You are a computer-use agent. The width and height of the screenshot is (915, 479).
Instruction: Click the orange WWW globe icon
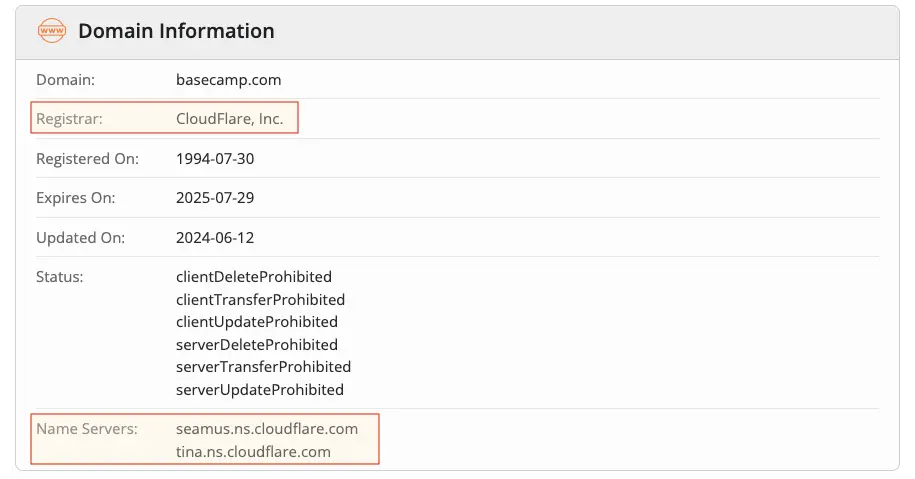pyautogui.click(x=52, y=31)
